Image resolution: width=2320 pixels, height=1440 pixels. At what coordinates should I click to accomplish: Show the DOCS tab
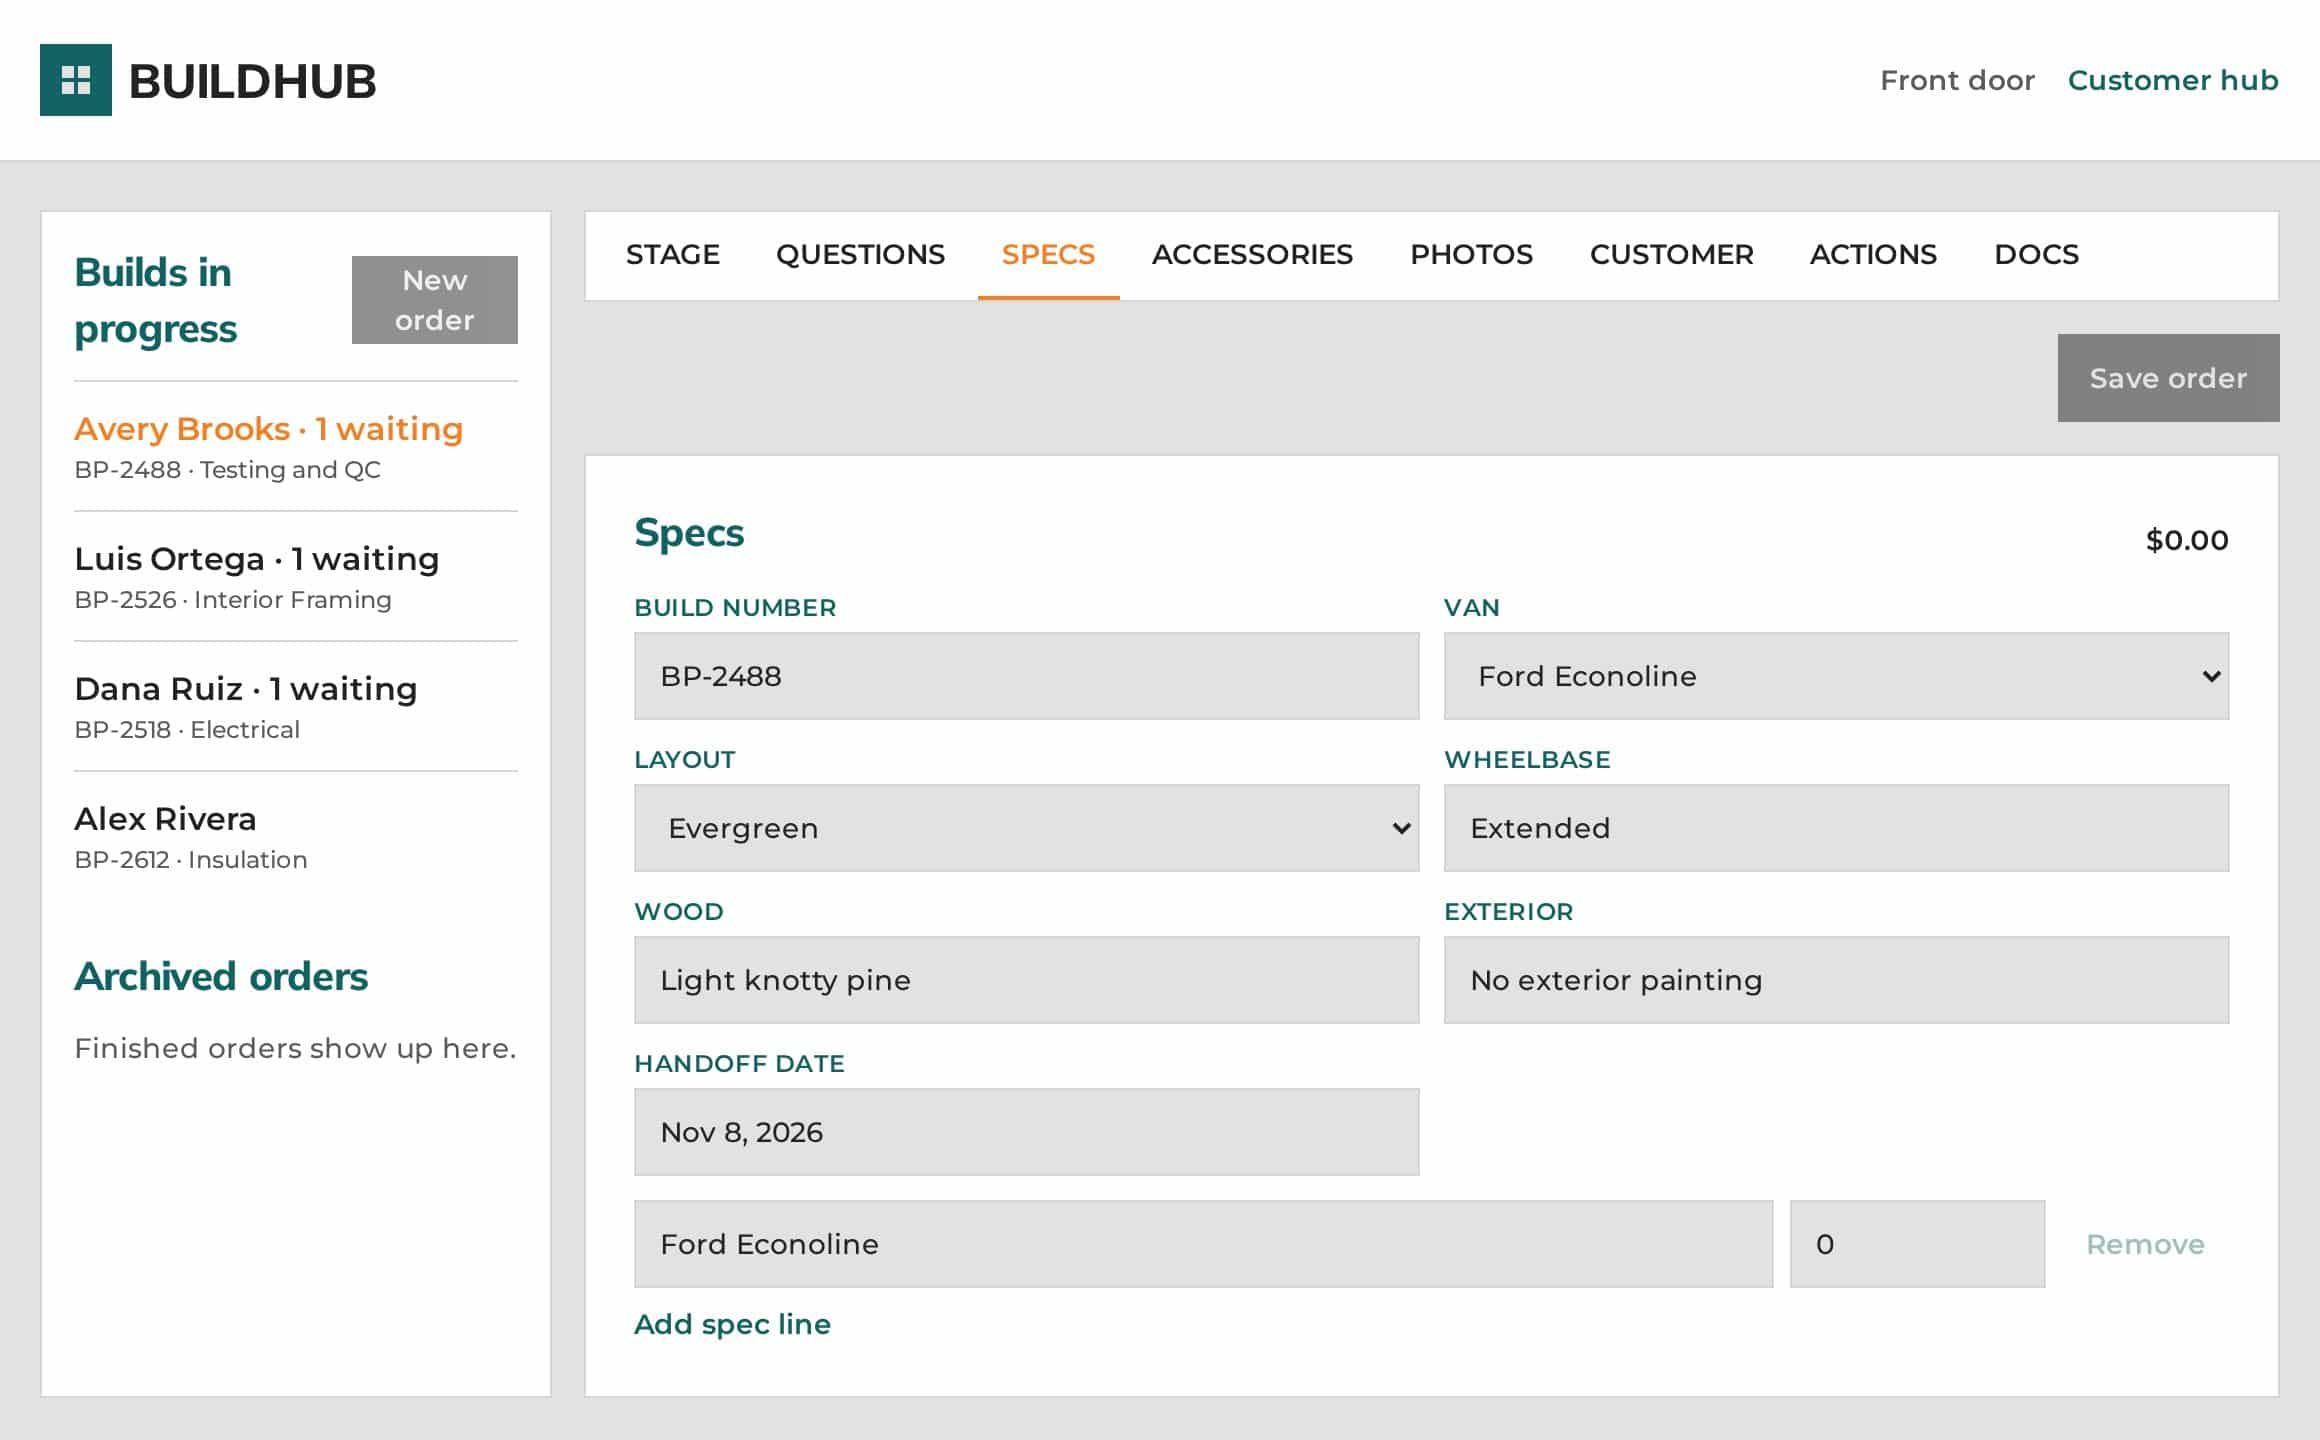(2036, 255)
